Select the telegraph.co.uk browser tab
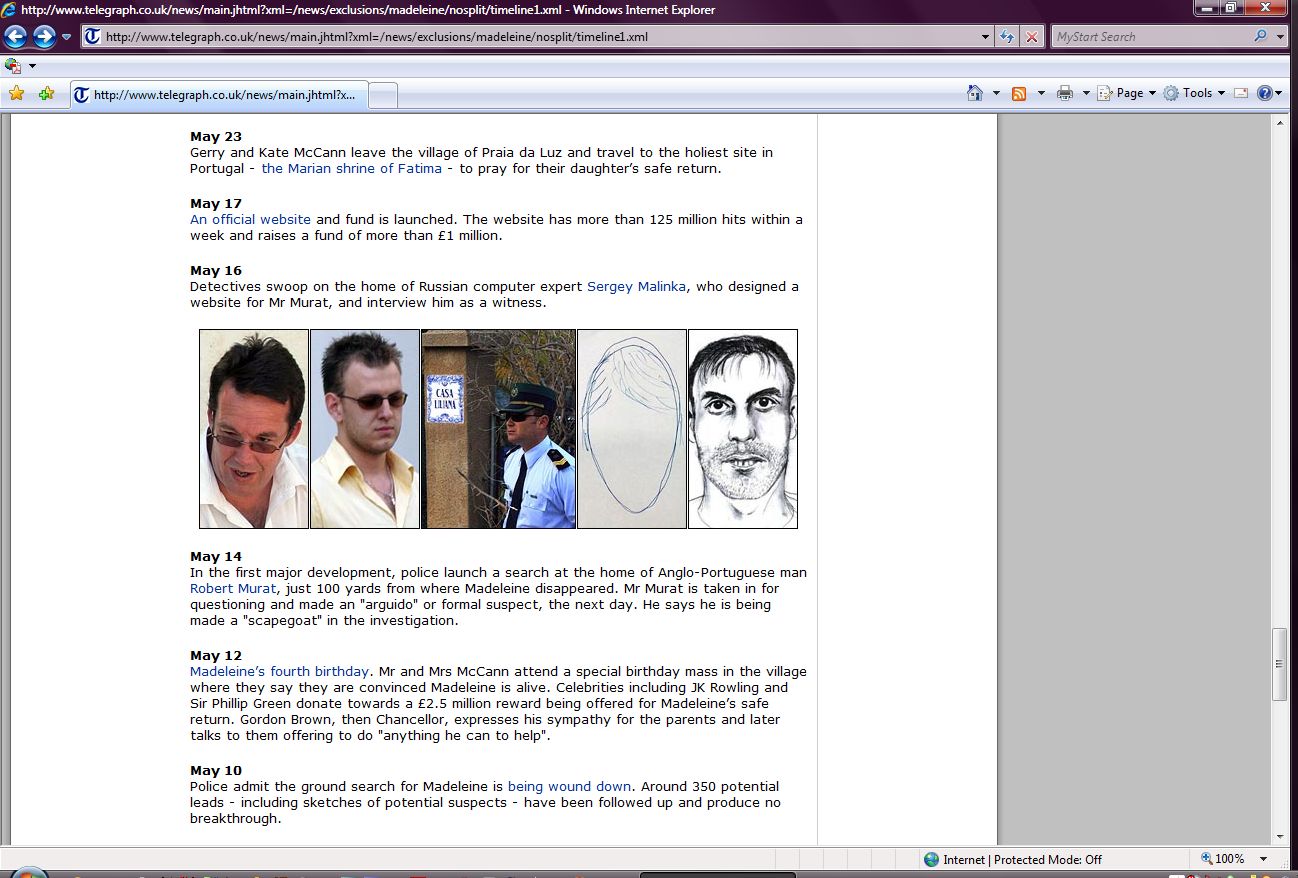Viewport: 1298px width, 878px height. [x=218, y=95]
